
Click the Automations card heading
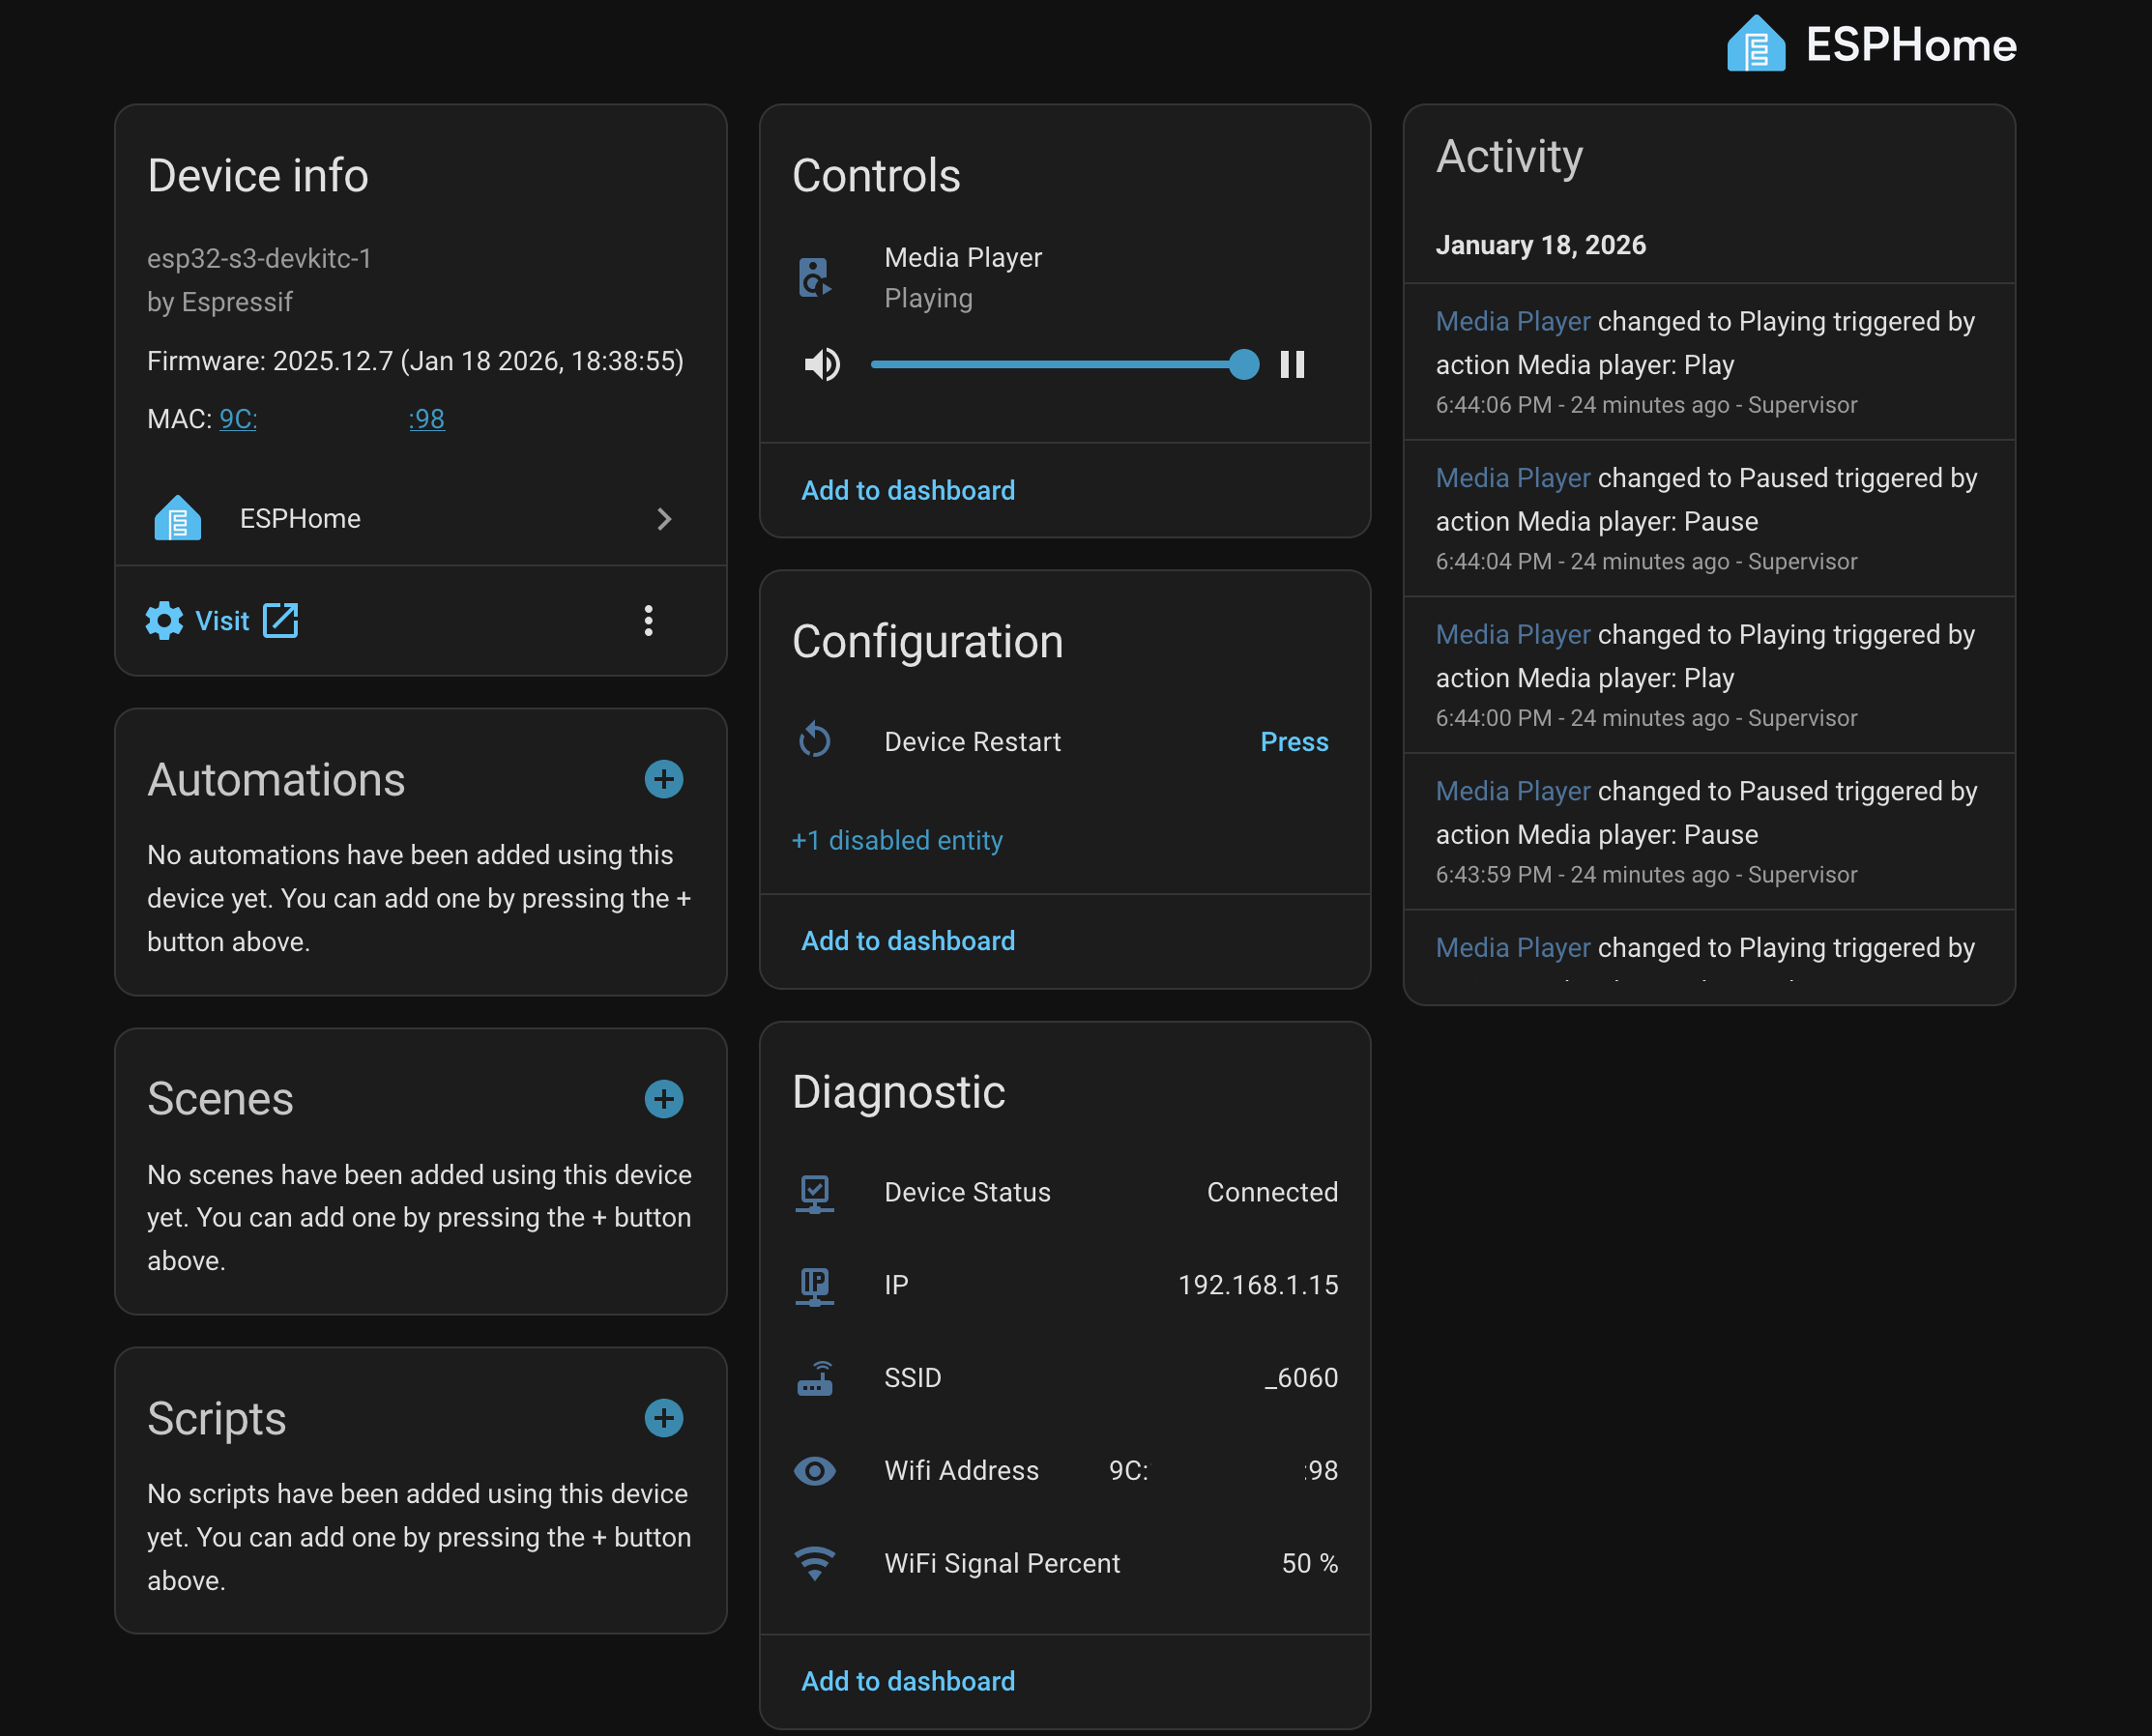tap(276, 780)
